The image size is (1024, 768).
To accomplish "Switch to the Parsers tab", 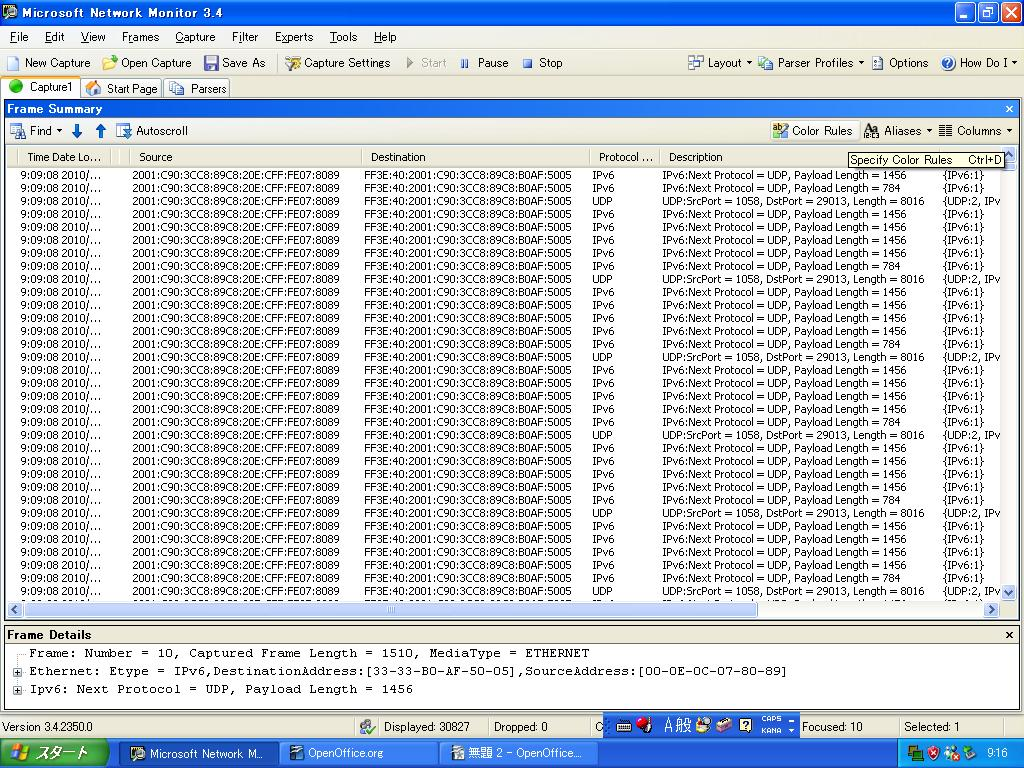I will tap(198, 88).
